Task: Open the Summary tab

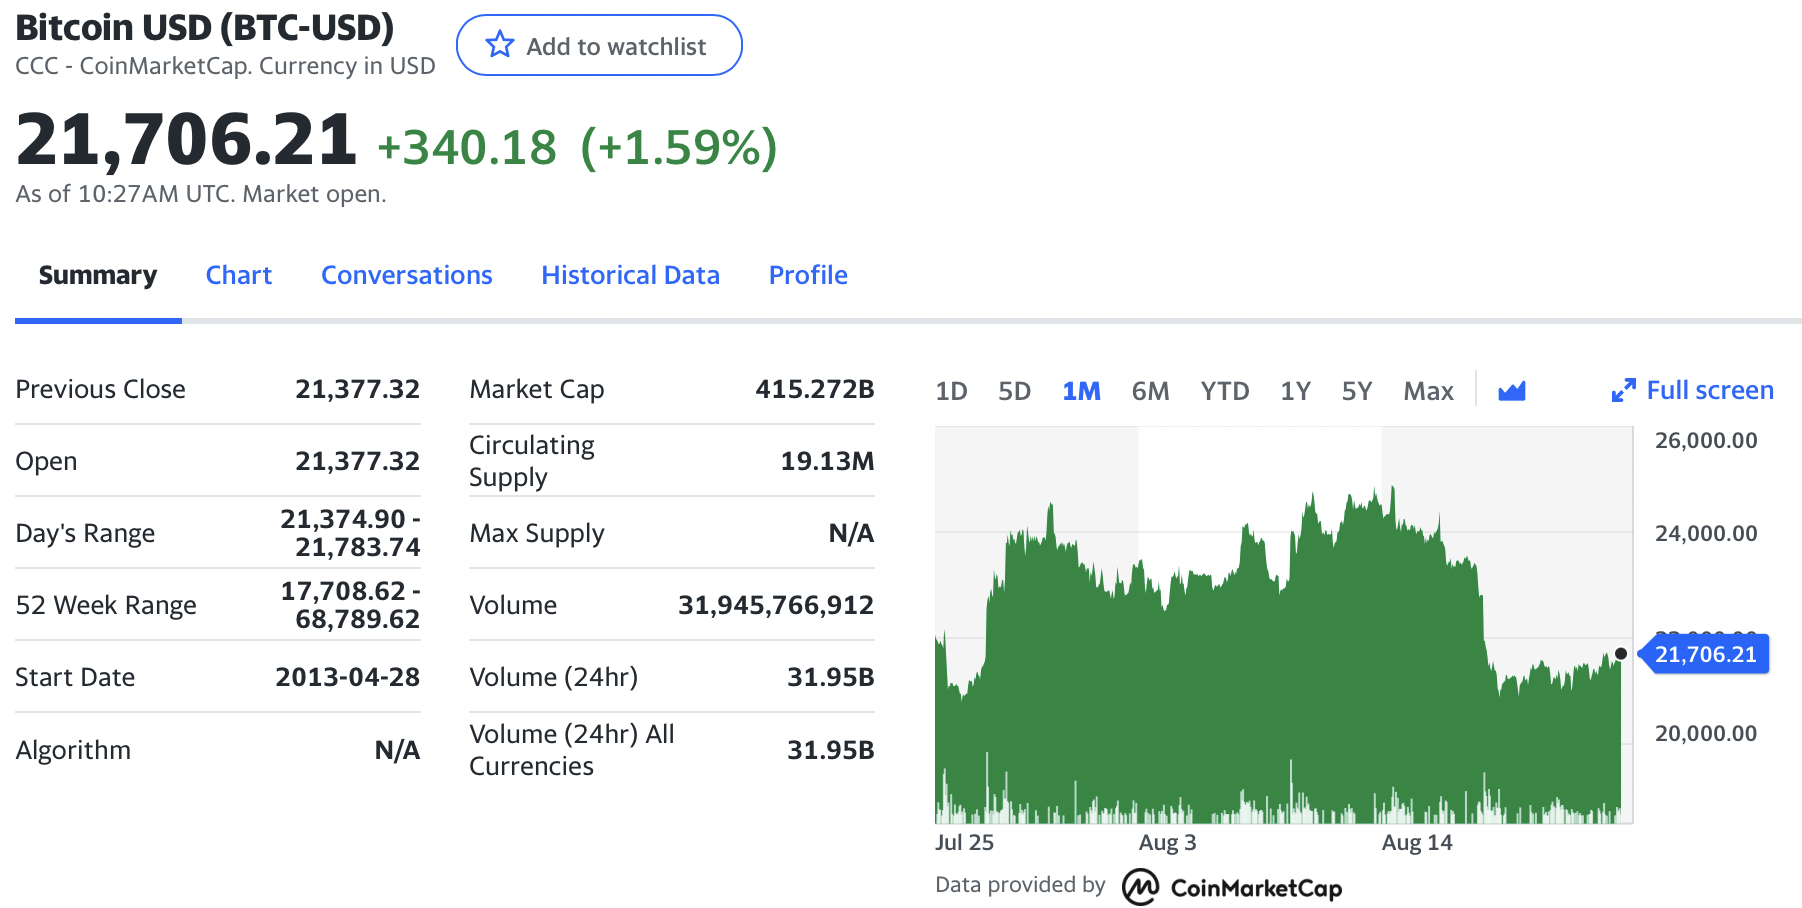Action: [x=98, y=275]
